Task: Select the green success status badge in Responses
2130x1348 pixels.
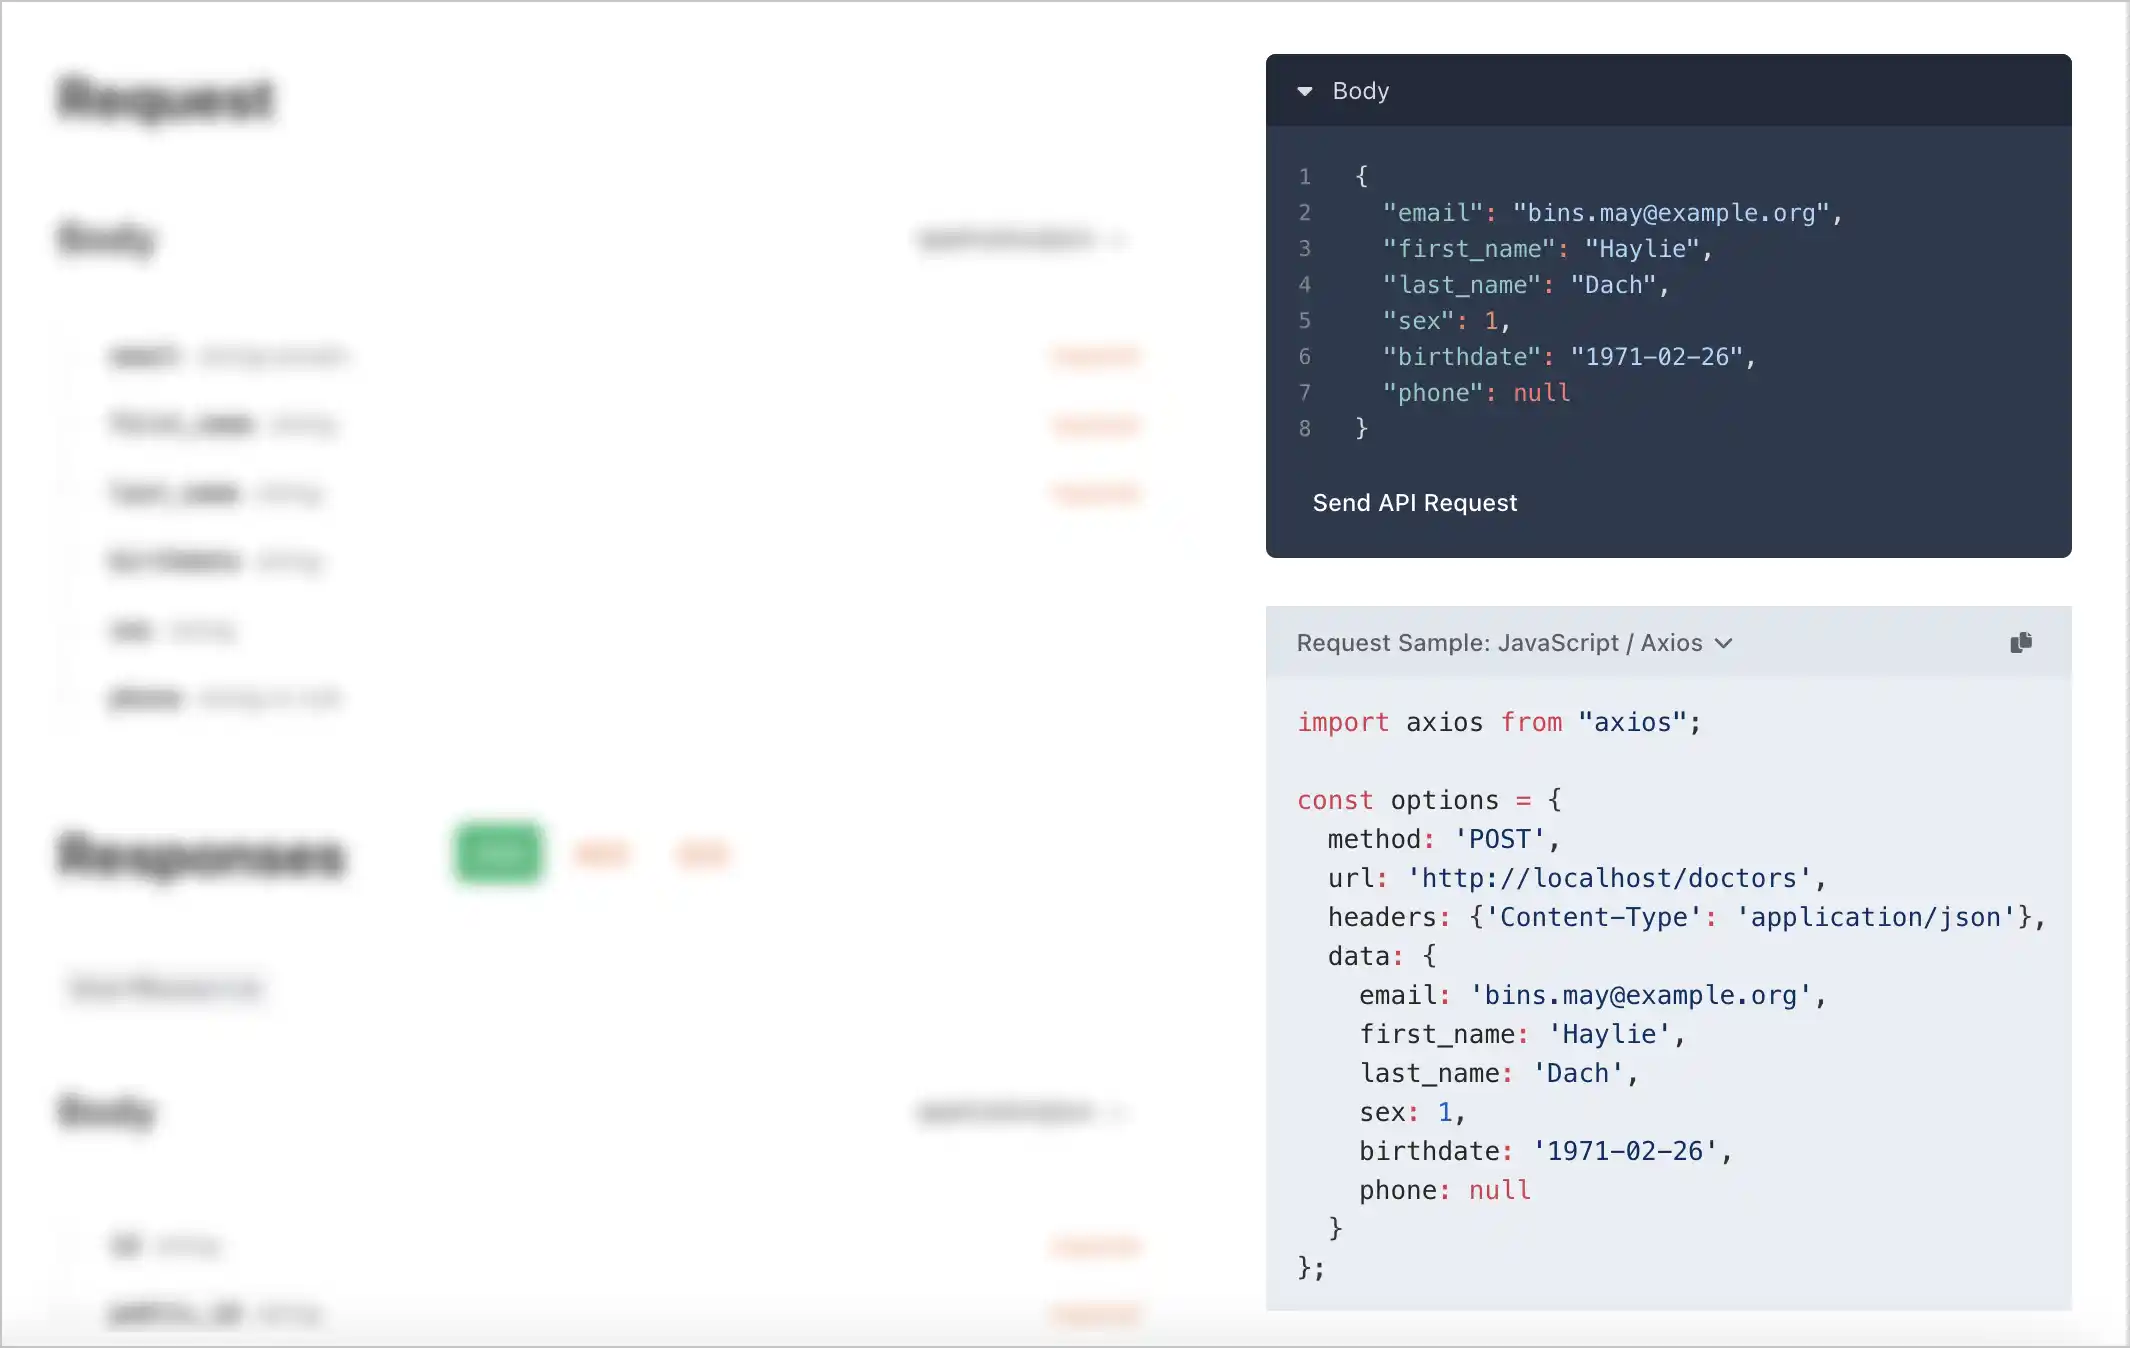Action: point(497,853)
